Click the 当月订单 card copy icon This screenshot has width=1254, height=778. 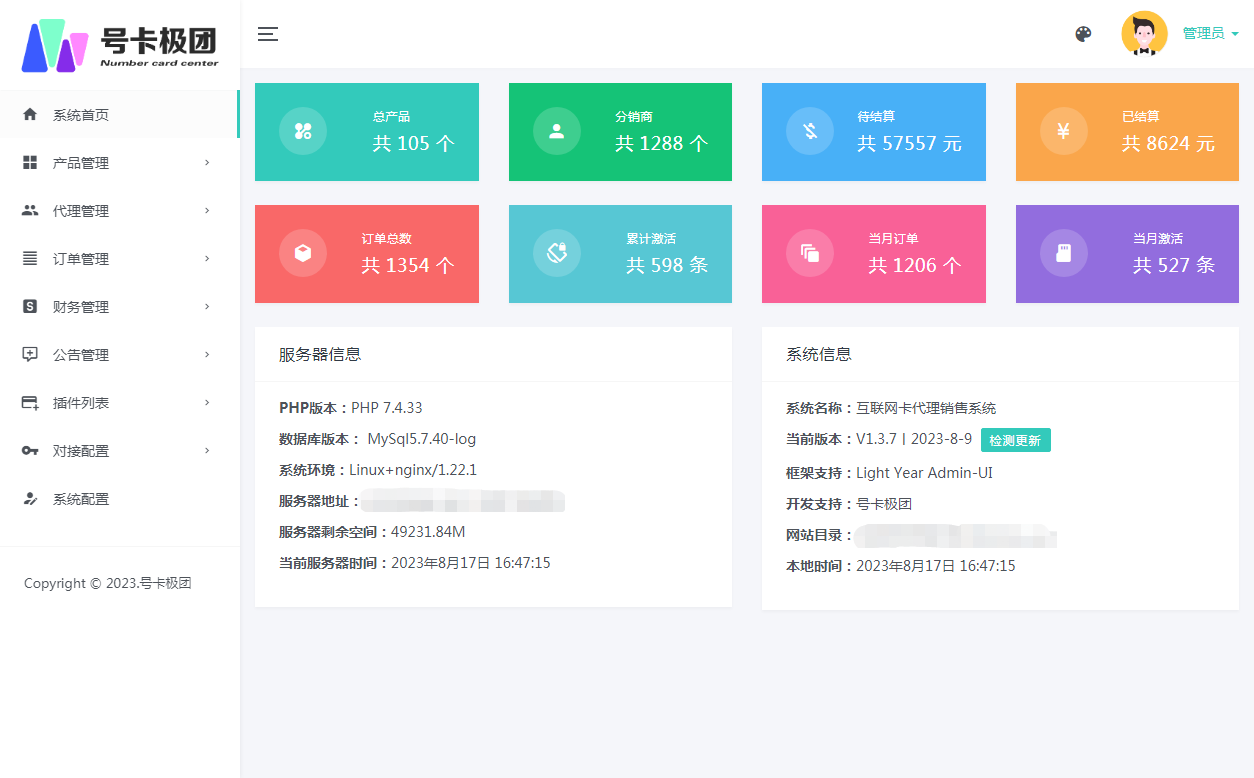[810, 253]
